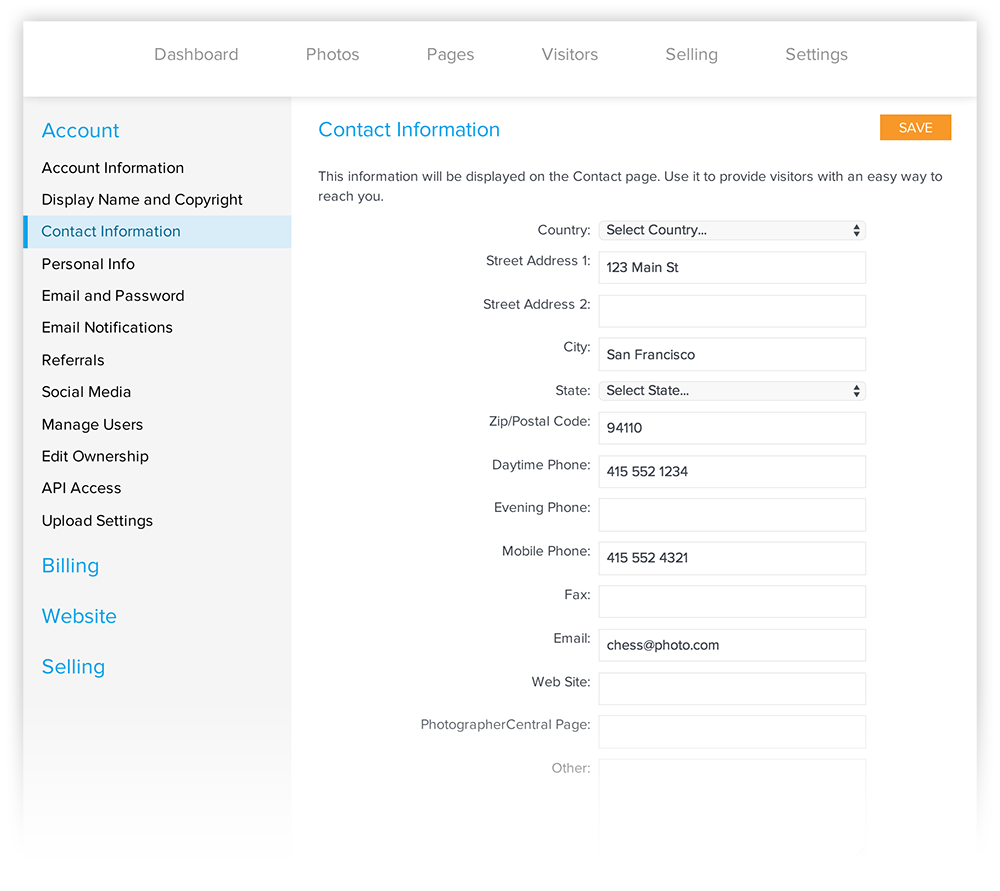Viewport: 1000px width, 891px height.
Task: Expand the Billing section in sidebar
Action: click(x=70, y=566)
